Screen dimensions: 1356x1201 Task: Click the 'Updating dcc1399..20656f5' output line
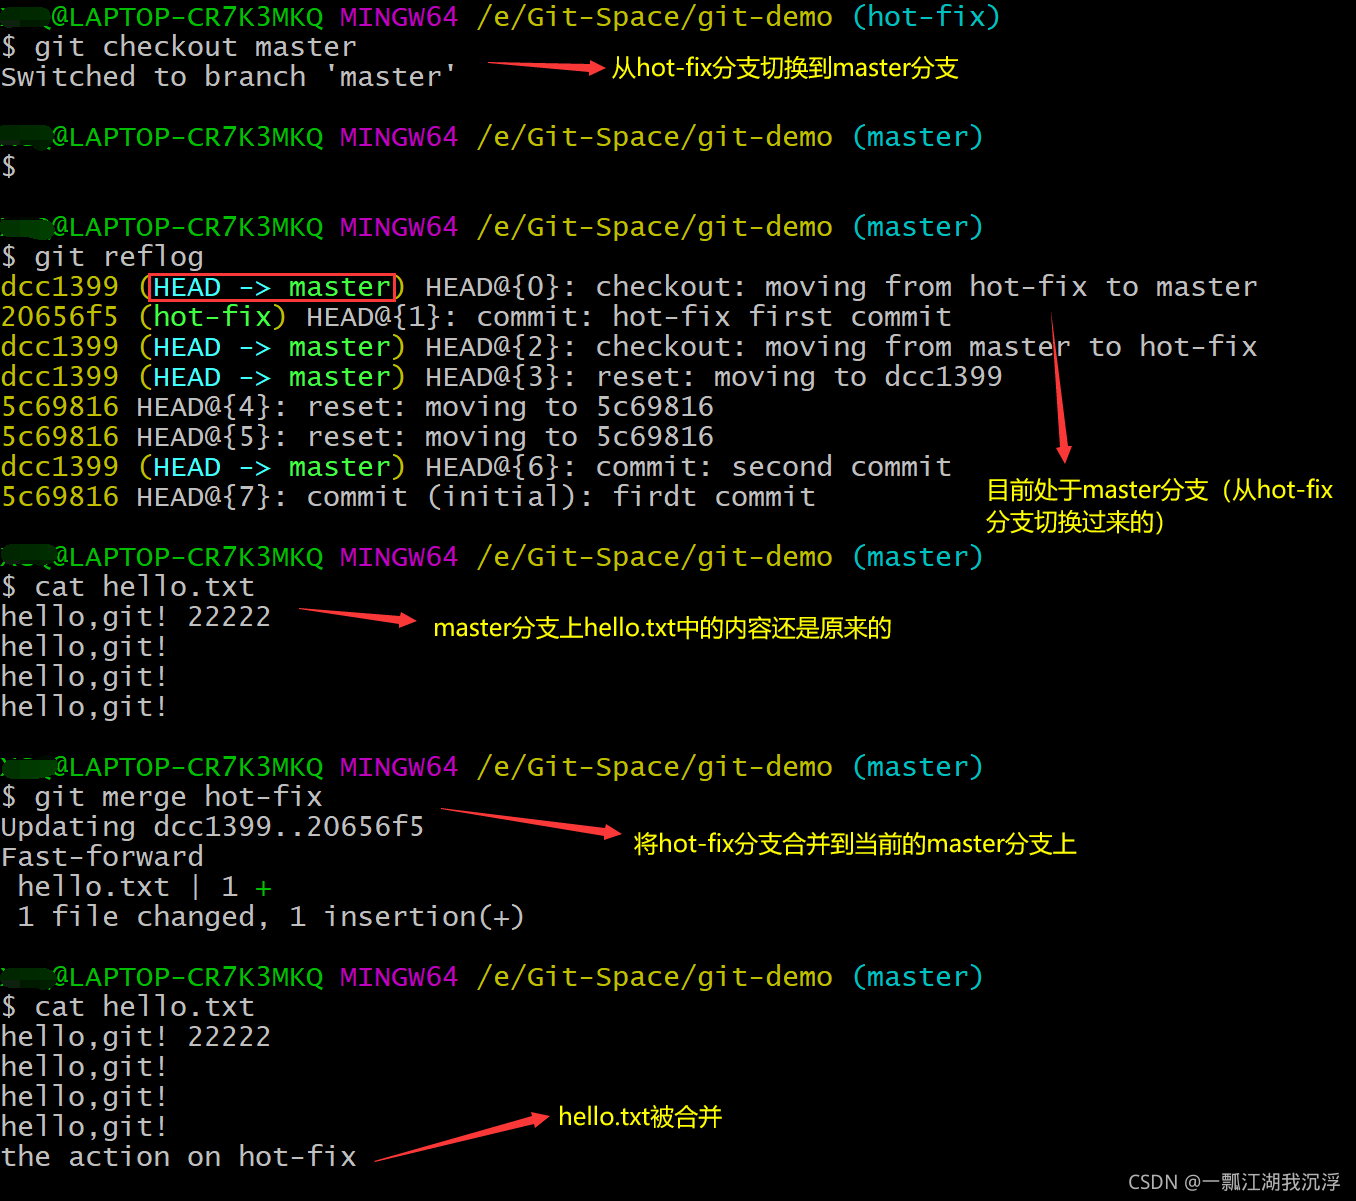(x=213, y=827)
